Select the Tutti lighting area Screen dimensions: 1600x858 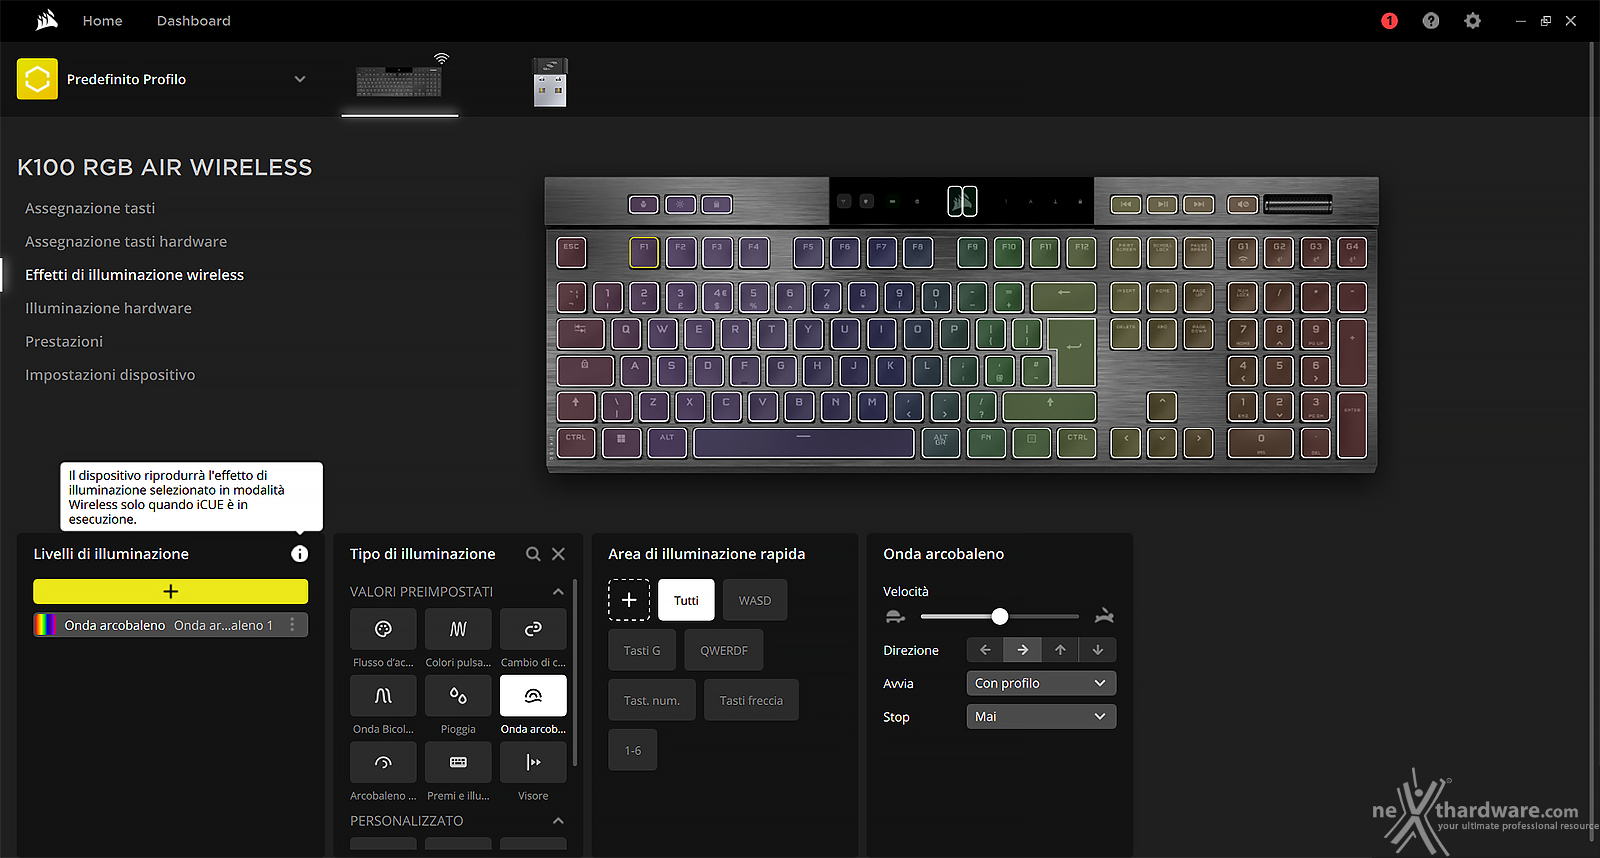coord(686,600)
